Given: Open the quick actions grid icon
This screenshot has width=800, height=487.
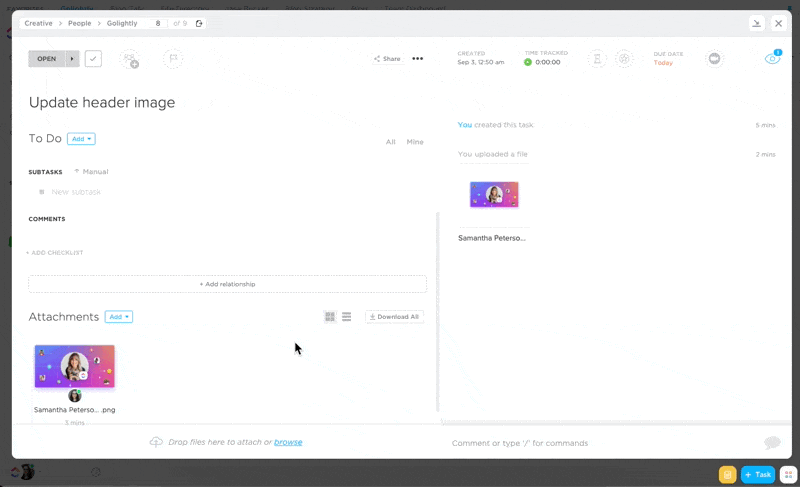Looking at the screenshot, I should 788,474.
